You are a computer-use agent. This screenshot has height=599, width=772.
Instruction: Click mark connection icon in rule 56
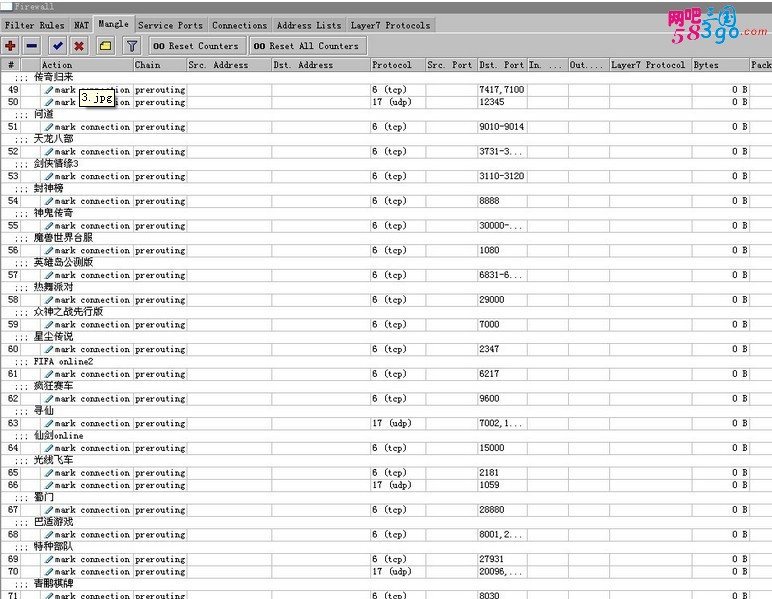[48, 251]
